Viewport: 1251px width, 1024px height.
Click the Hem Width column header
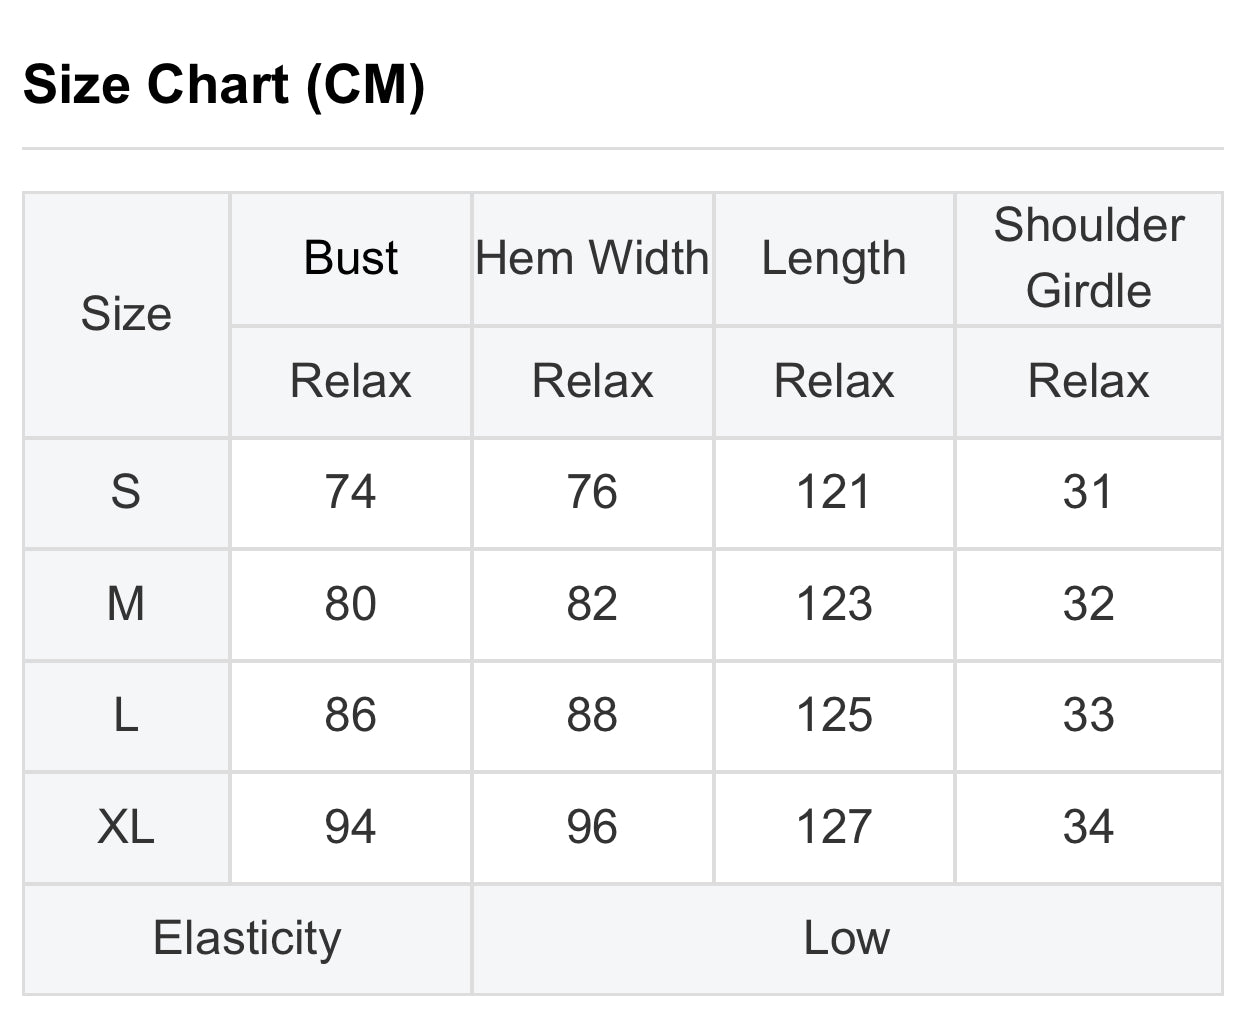coord(592,258)
